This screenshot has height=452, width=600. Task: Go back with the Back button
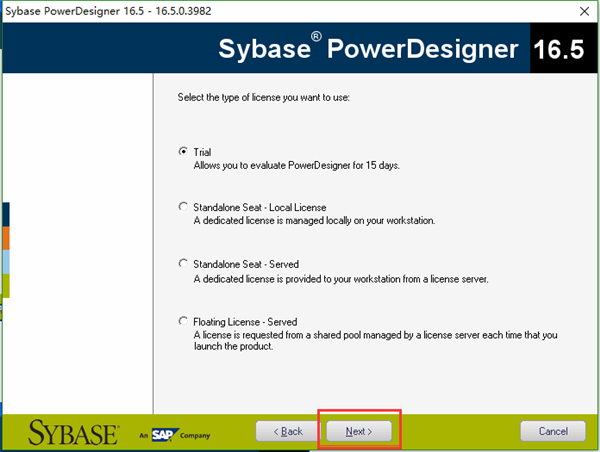point(288,431)
